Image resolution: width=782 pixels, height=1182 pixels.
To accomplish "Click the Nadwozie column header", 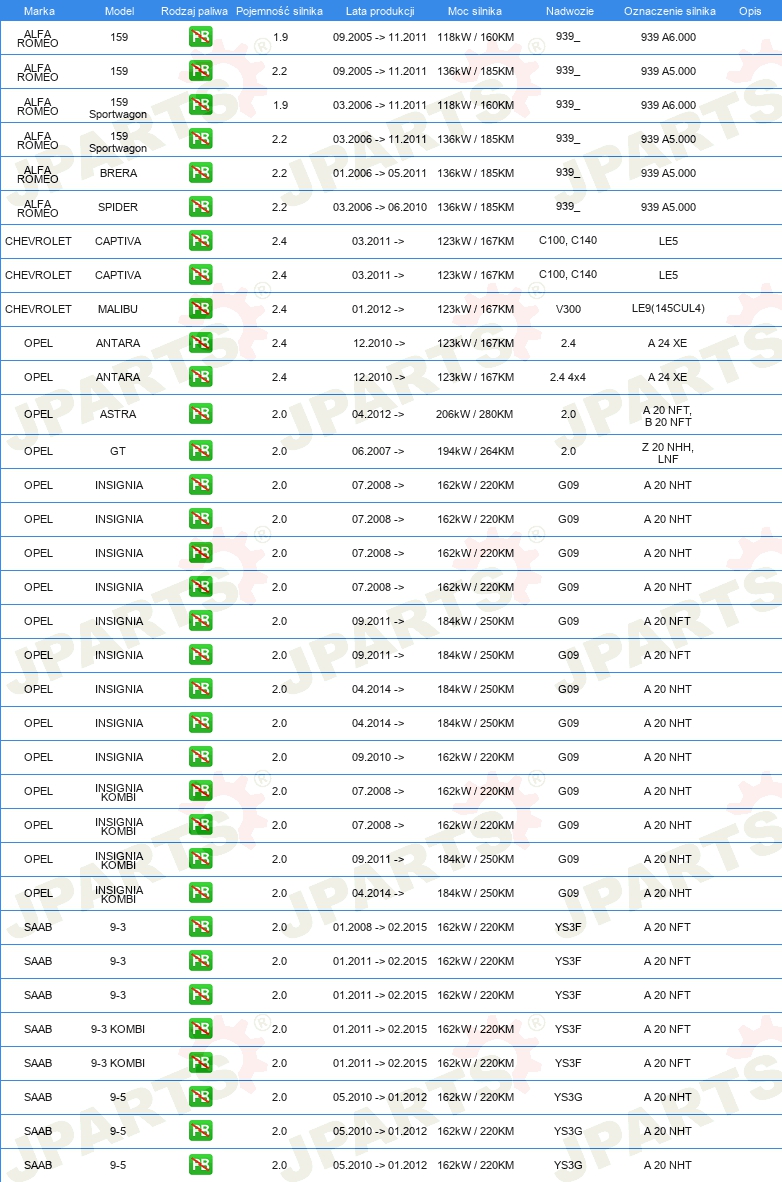I will (x=569, y=11).
